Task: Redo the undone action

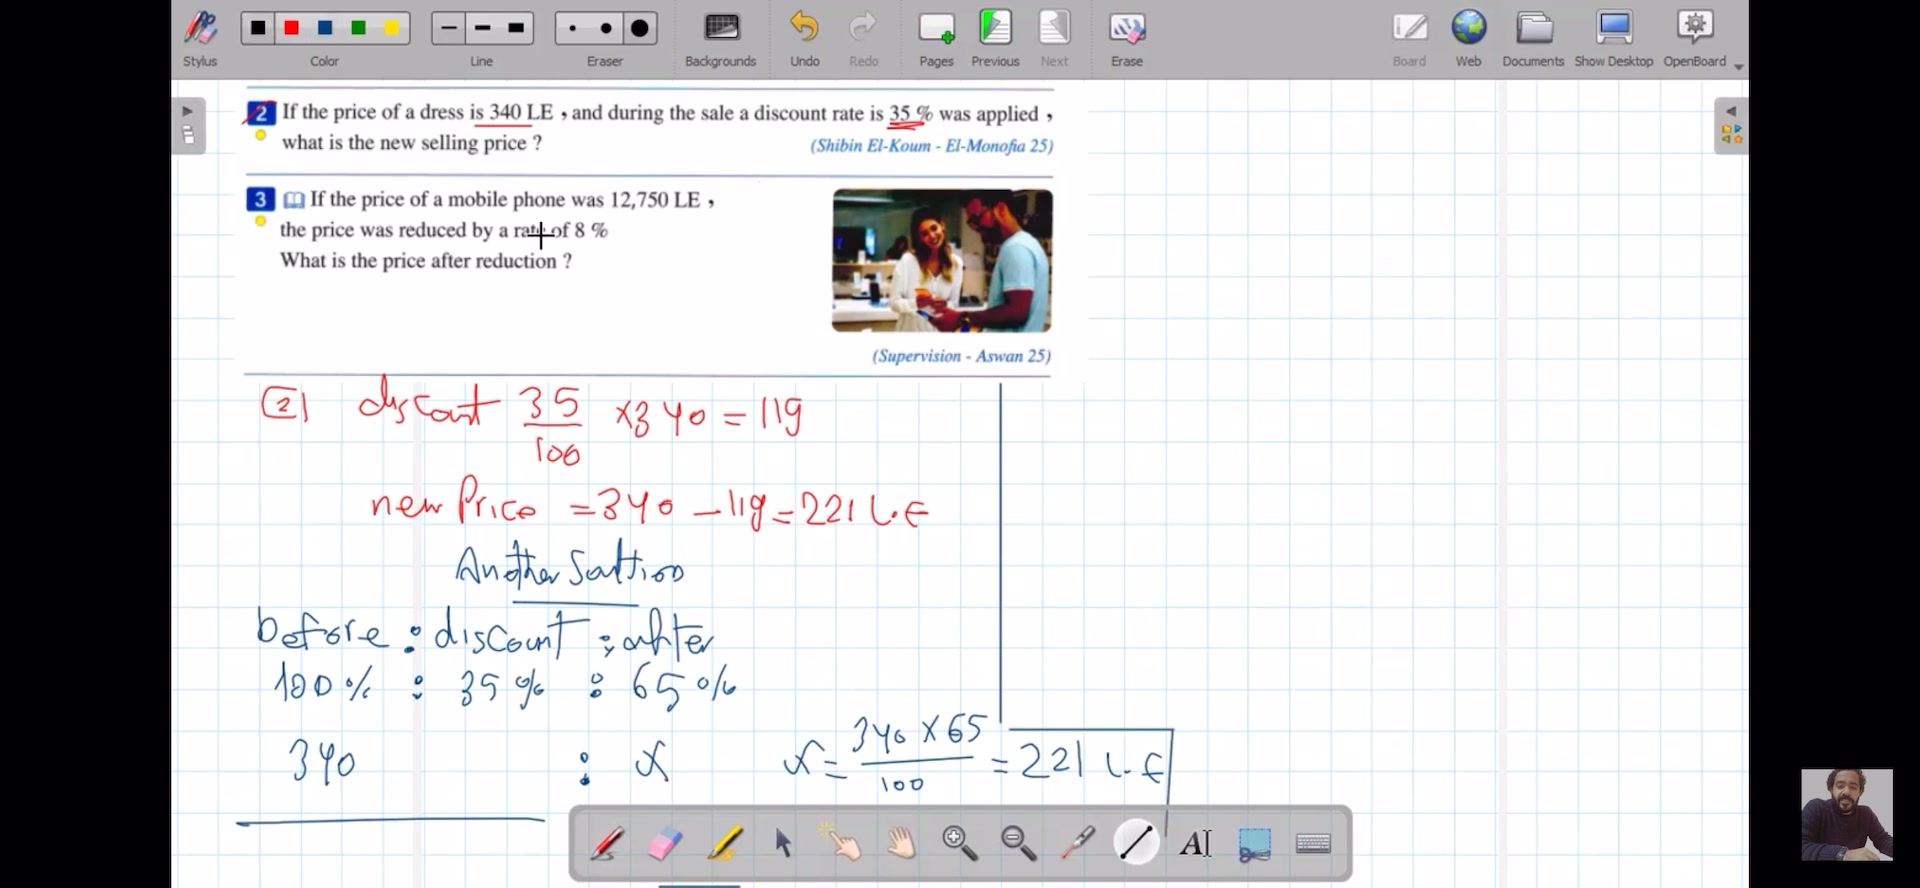Action: (864, 38)
